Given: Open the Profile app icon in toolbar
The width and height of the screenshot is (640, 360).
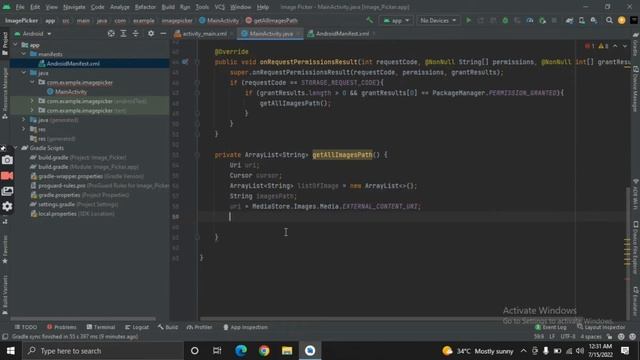Looking at the screenshot, I should [x=530, y=20].
